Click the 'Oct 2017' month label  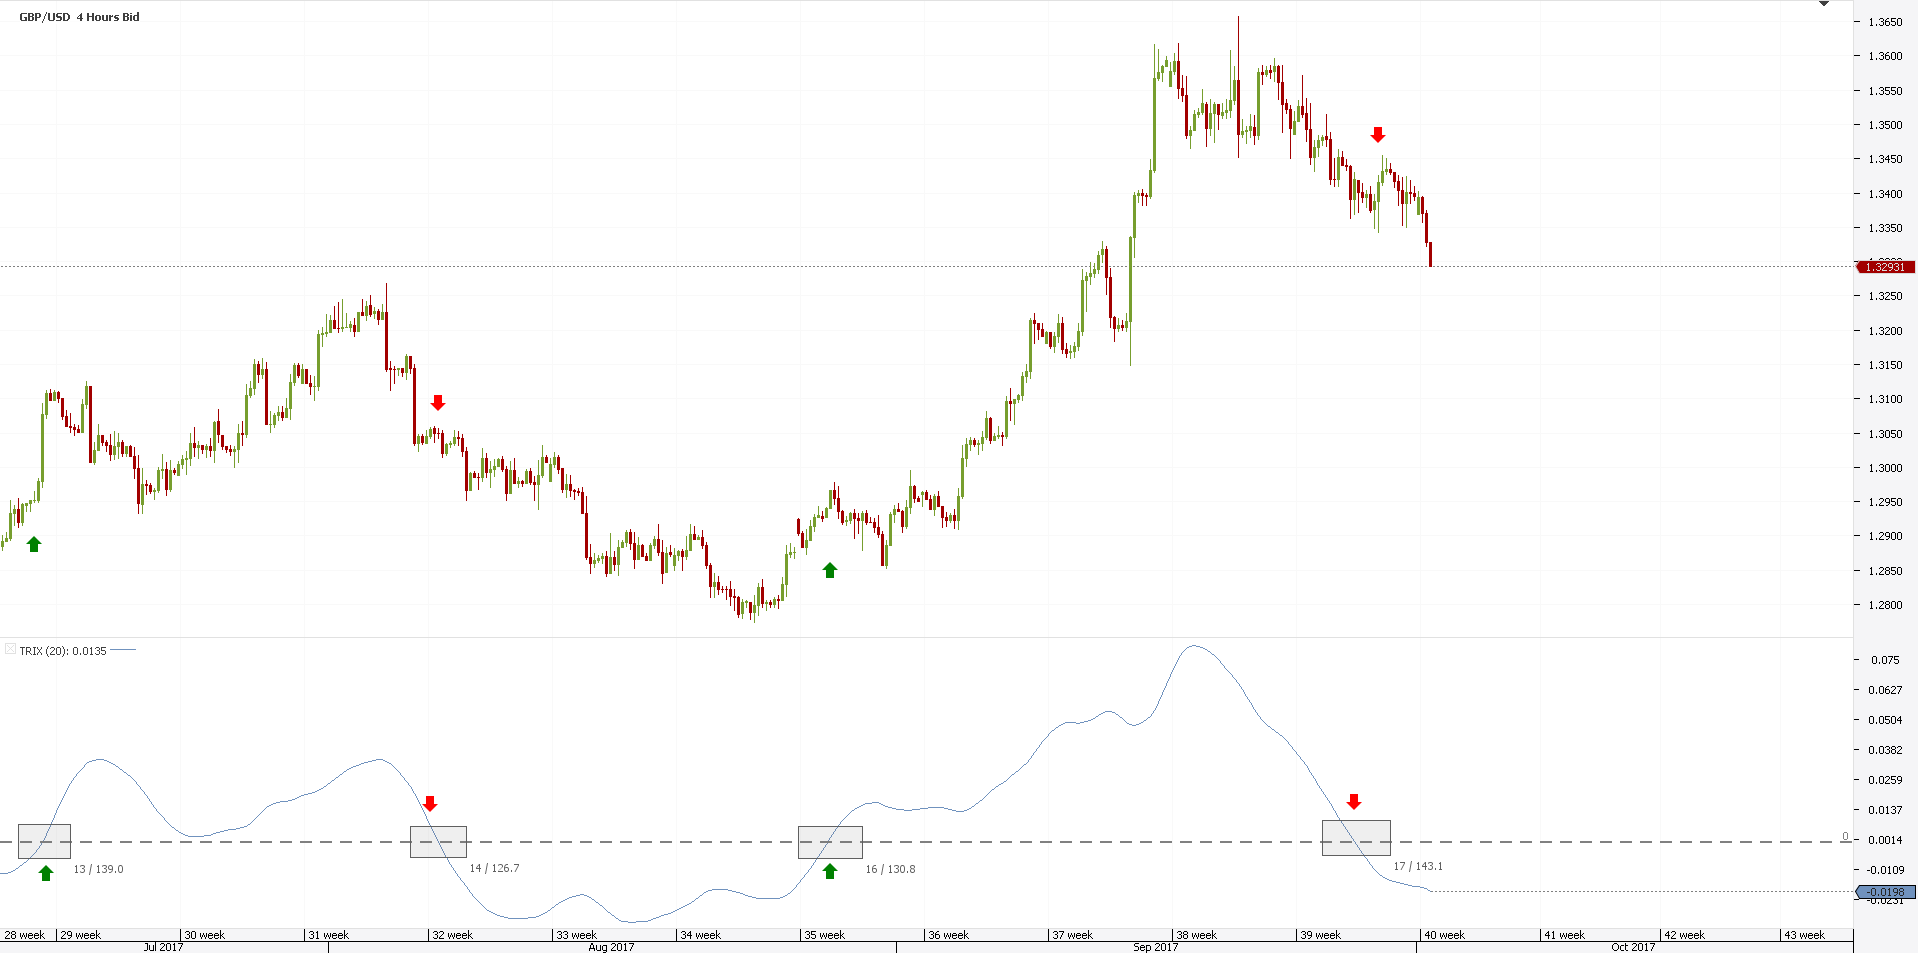click(x=1633, y=947)
